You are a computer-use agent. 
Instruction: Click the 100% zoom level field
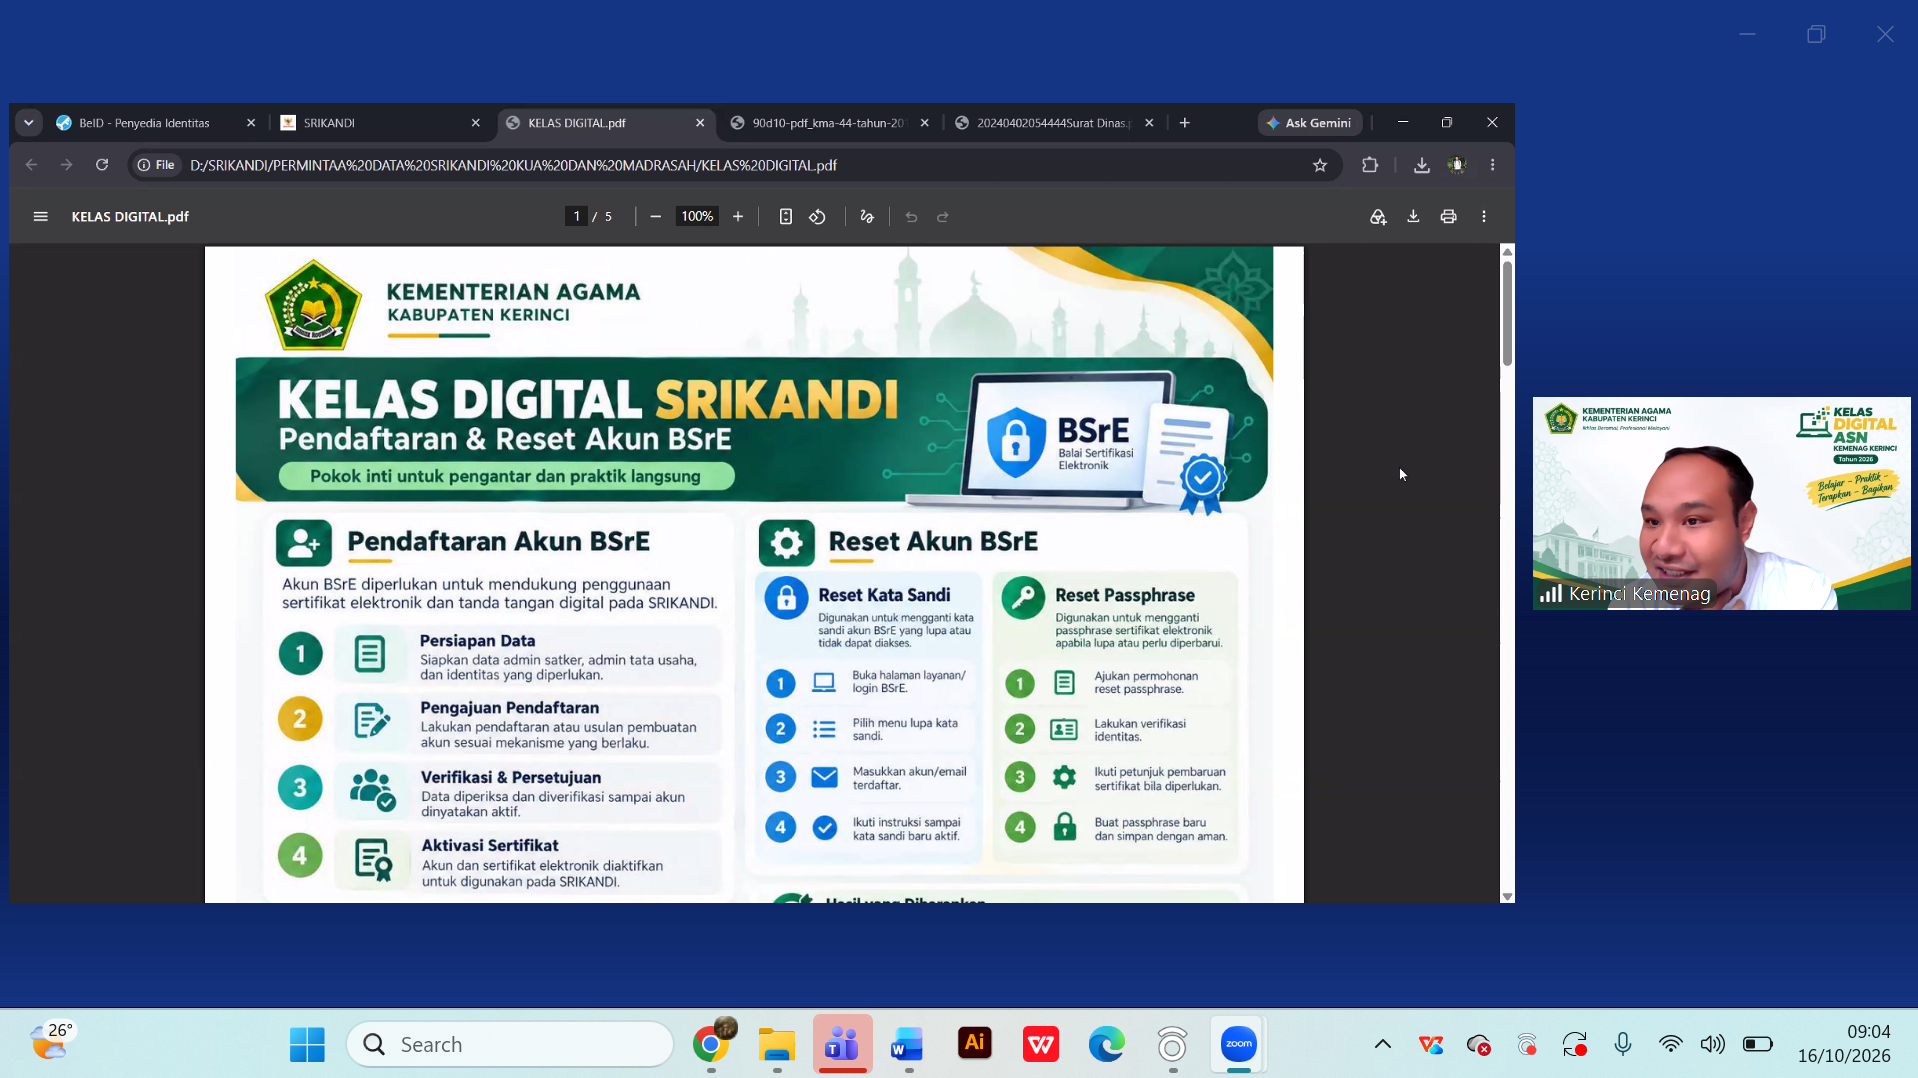697,216
